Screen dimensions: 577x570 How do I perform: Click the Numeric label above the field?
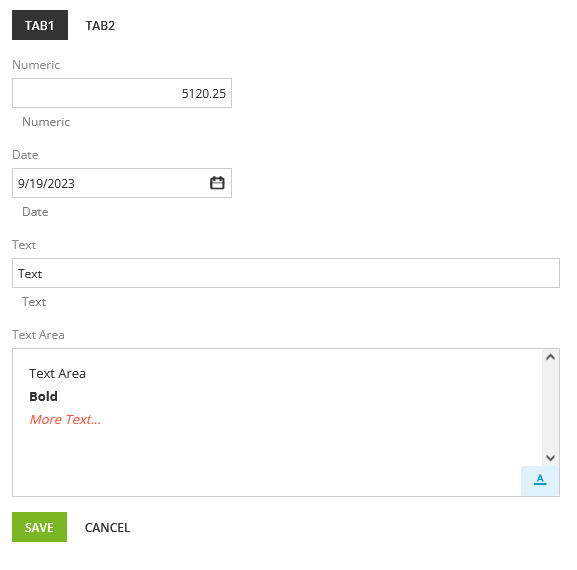tap(36, 65)
